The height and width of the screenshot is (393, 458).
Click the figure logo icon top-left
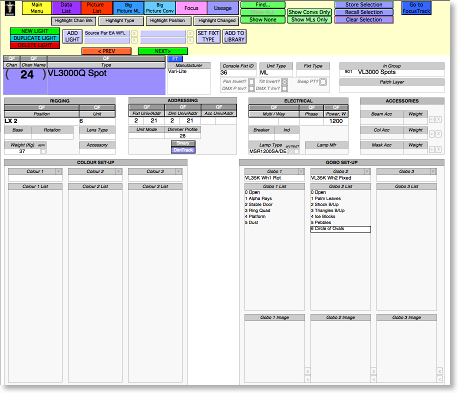[10, 9]
